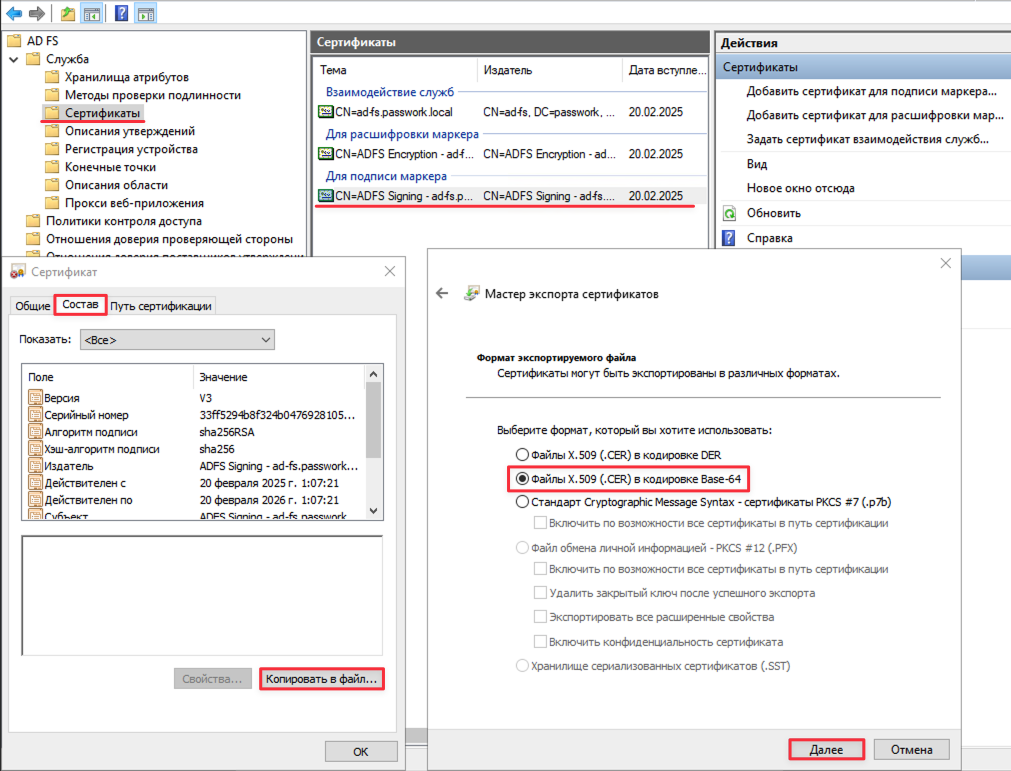Viewport: 1011px width, 771px height.
Task: Open Help using the blue question mark toolbar icon
Action: tap(120, 13)
